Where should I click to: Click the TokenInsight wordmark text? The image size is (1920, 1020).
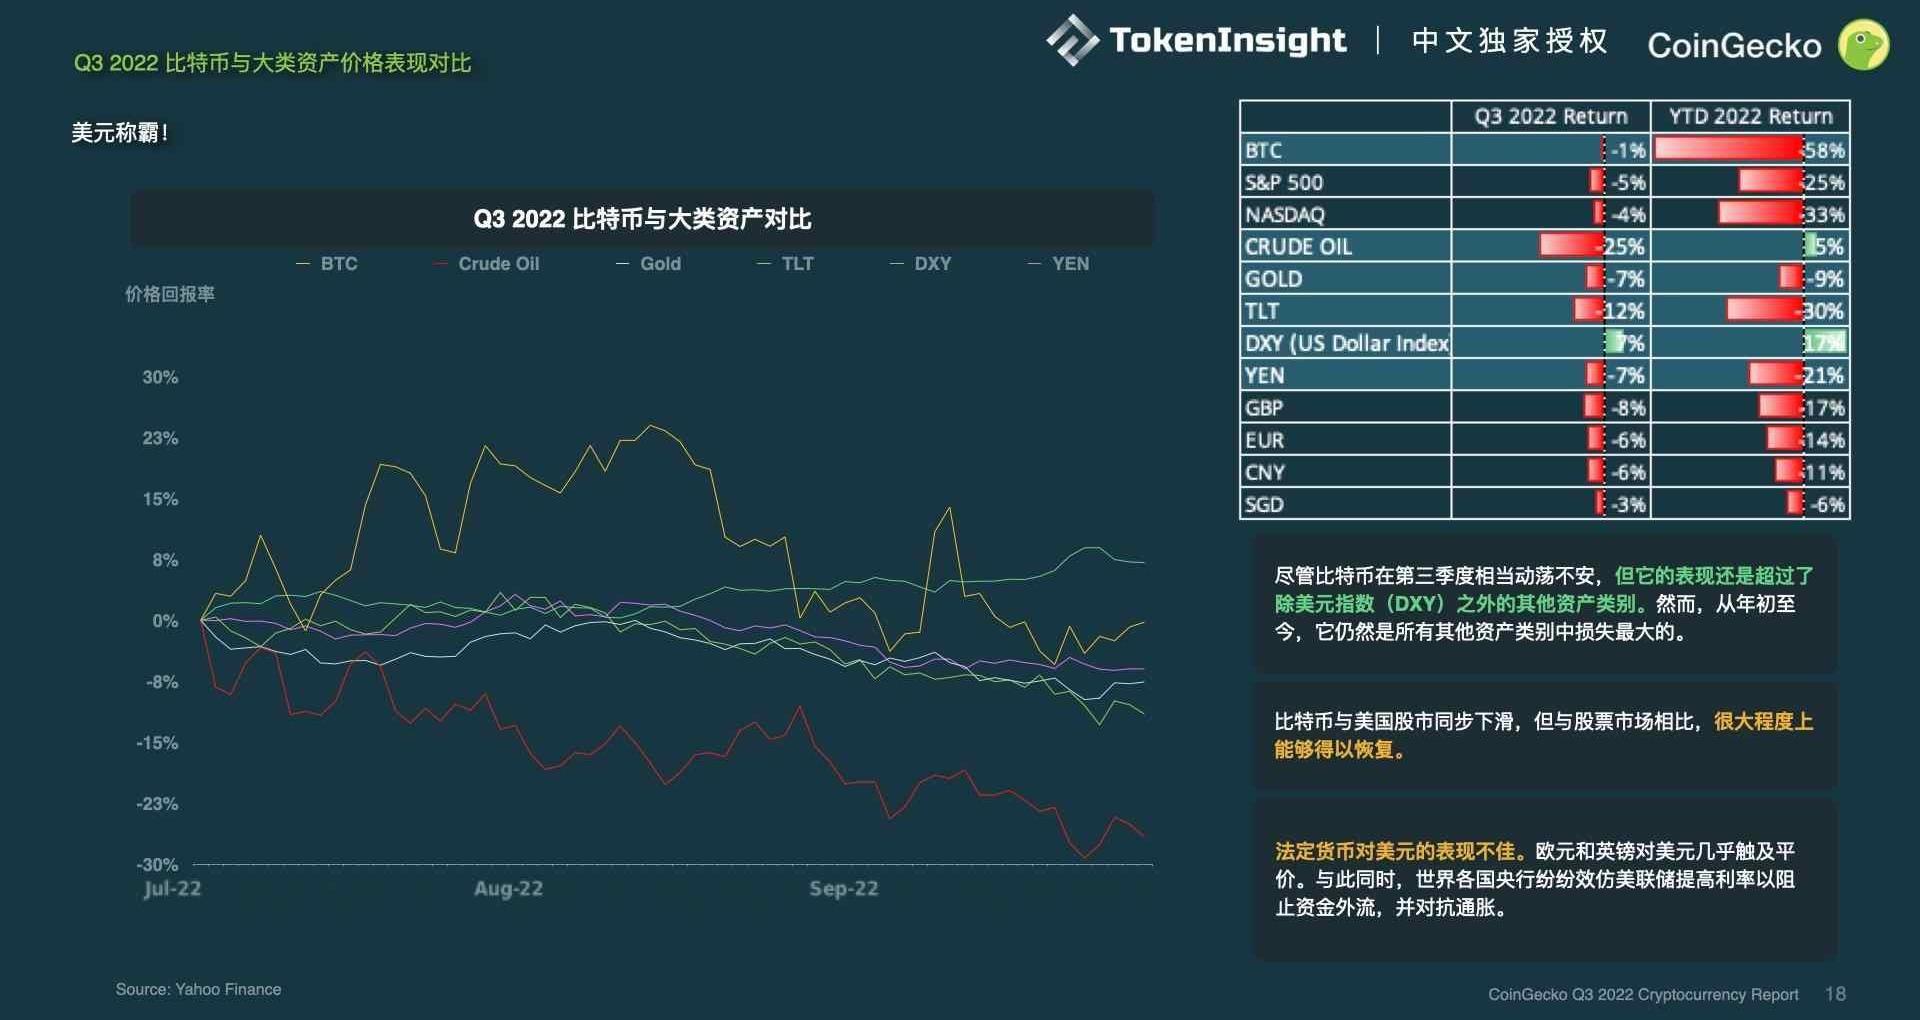point(1227,40)
